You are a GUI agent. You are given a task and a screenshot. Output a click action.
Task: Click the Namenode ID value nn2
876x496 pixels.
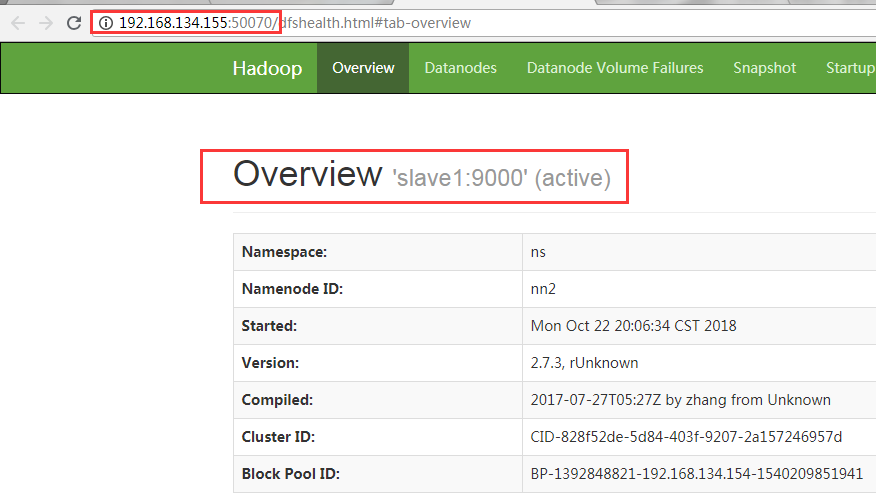[543, 289]
